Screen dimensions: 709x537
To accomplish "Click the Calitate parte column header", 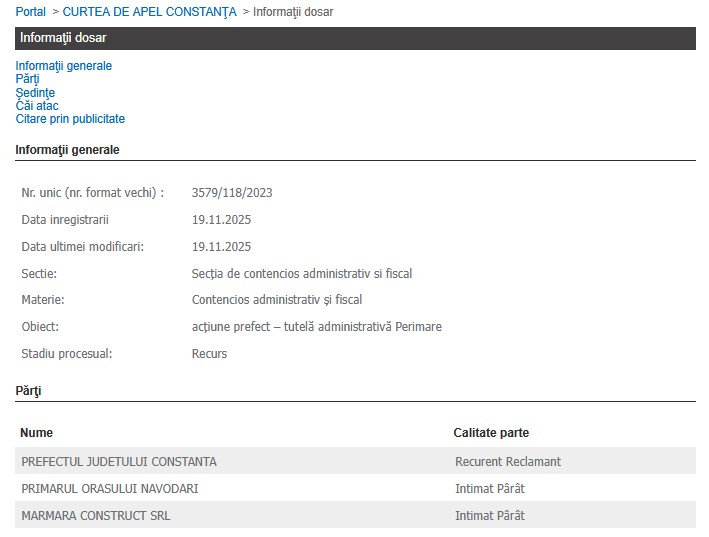I will tap(491, 433).
